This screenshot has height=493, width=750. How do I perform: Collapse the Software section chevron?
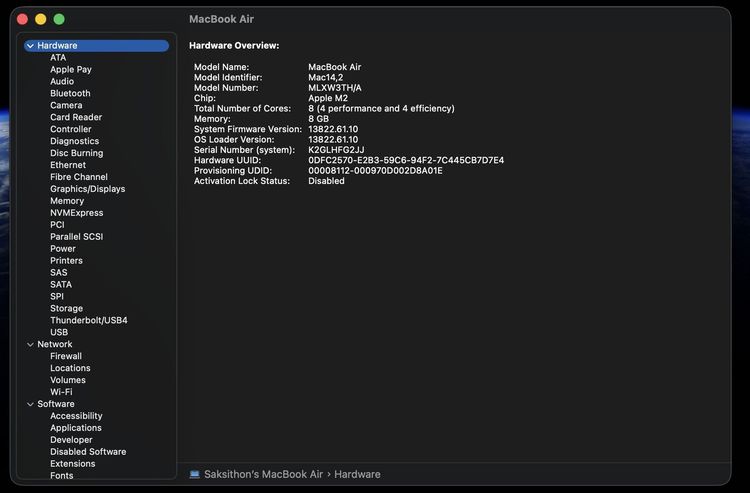pos(30,404)
